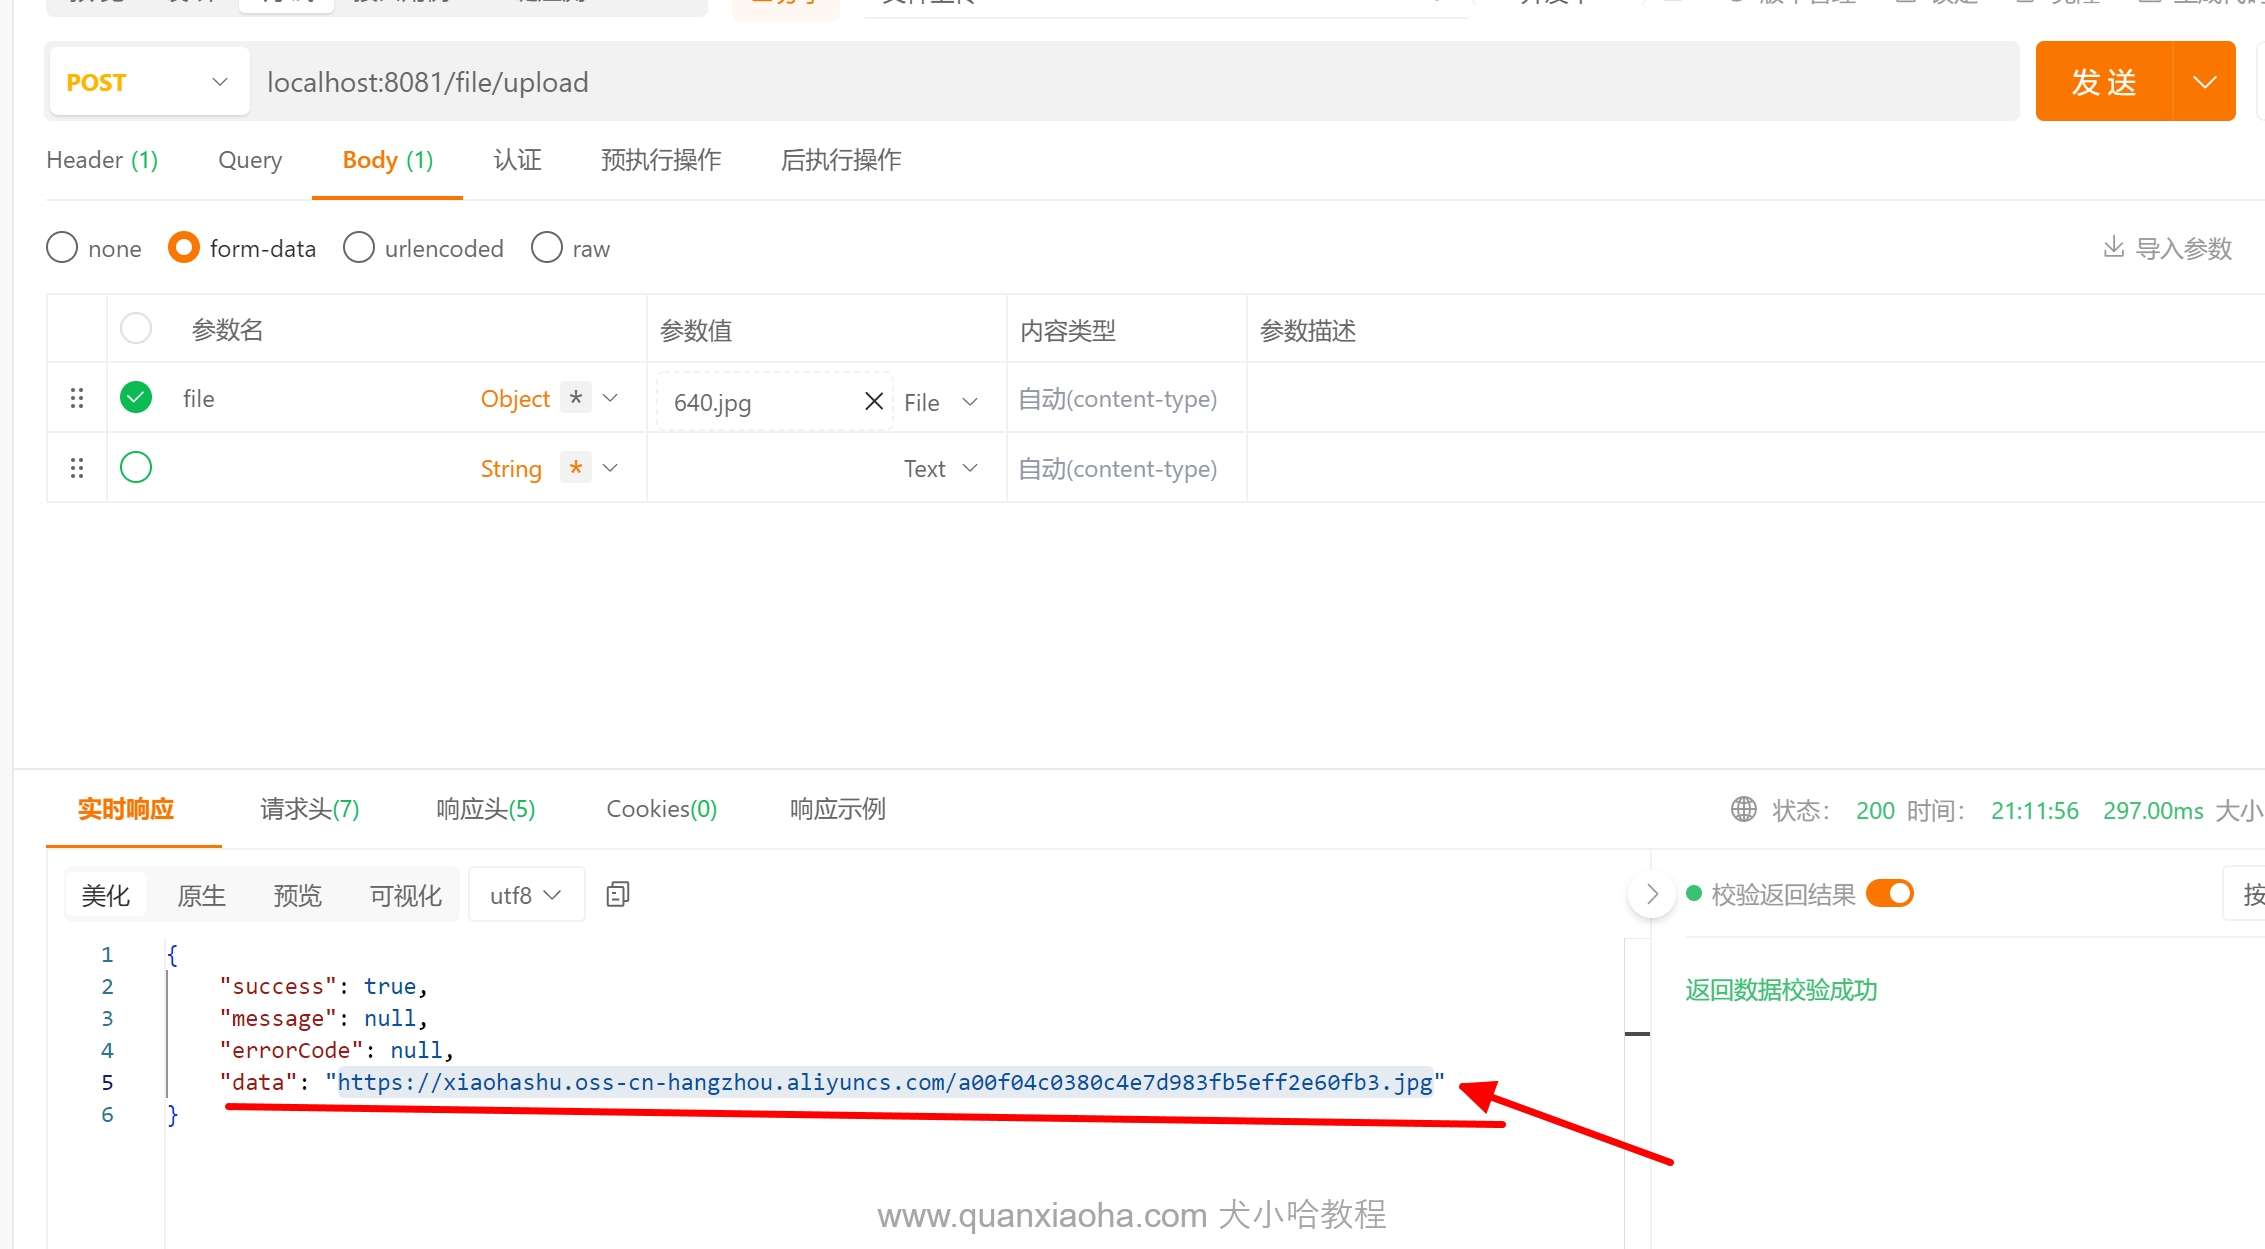
Task: Click the drag handle of file row
Action: pos(77,398)
